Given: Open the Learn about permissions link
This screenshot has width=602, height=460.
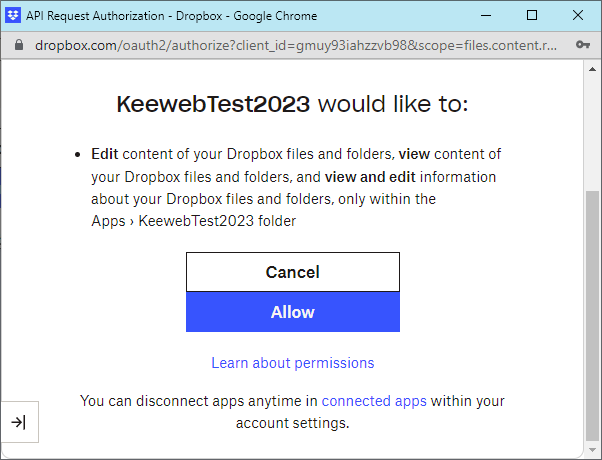Looking at the screenshot, I should [x=292, y=363].
